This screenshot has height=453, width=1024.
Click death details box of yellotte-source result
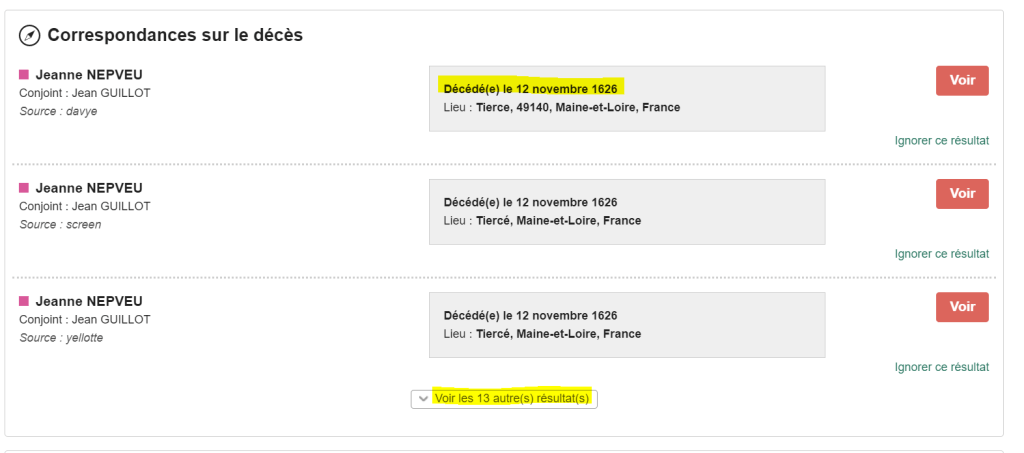point(626,324)
